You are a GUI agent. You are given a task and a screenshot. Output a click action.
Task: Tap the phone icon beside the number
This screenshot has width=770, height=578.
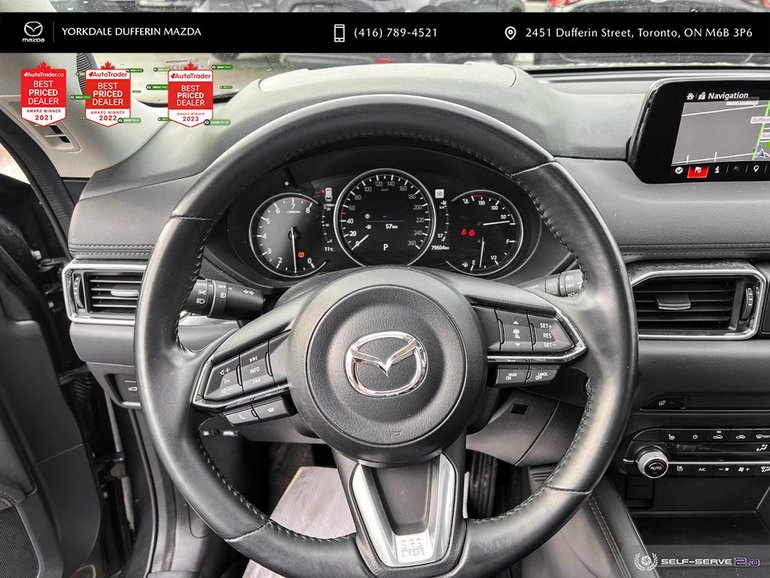click(339, 33)
